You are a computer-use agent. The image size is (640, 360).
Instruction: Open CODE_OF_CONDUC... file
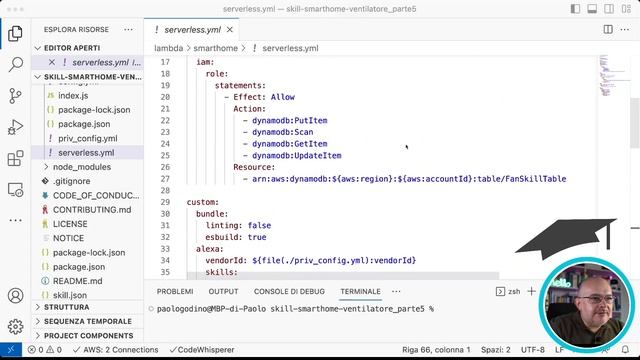[96, 196]
